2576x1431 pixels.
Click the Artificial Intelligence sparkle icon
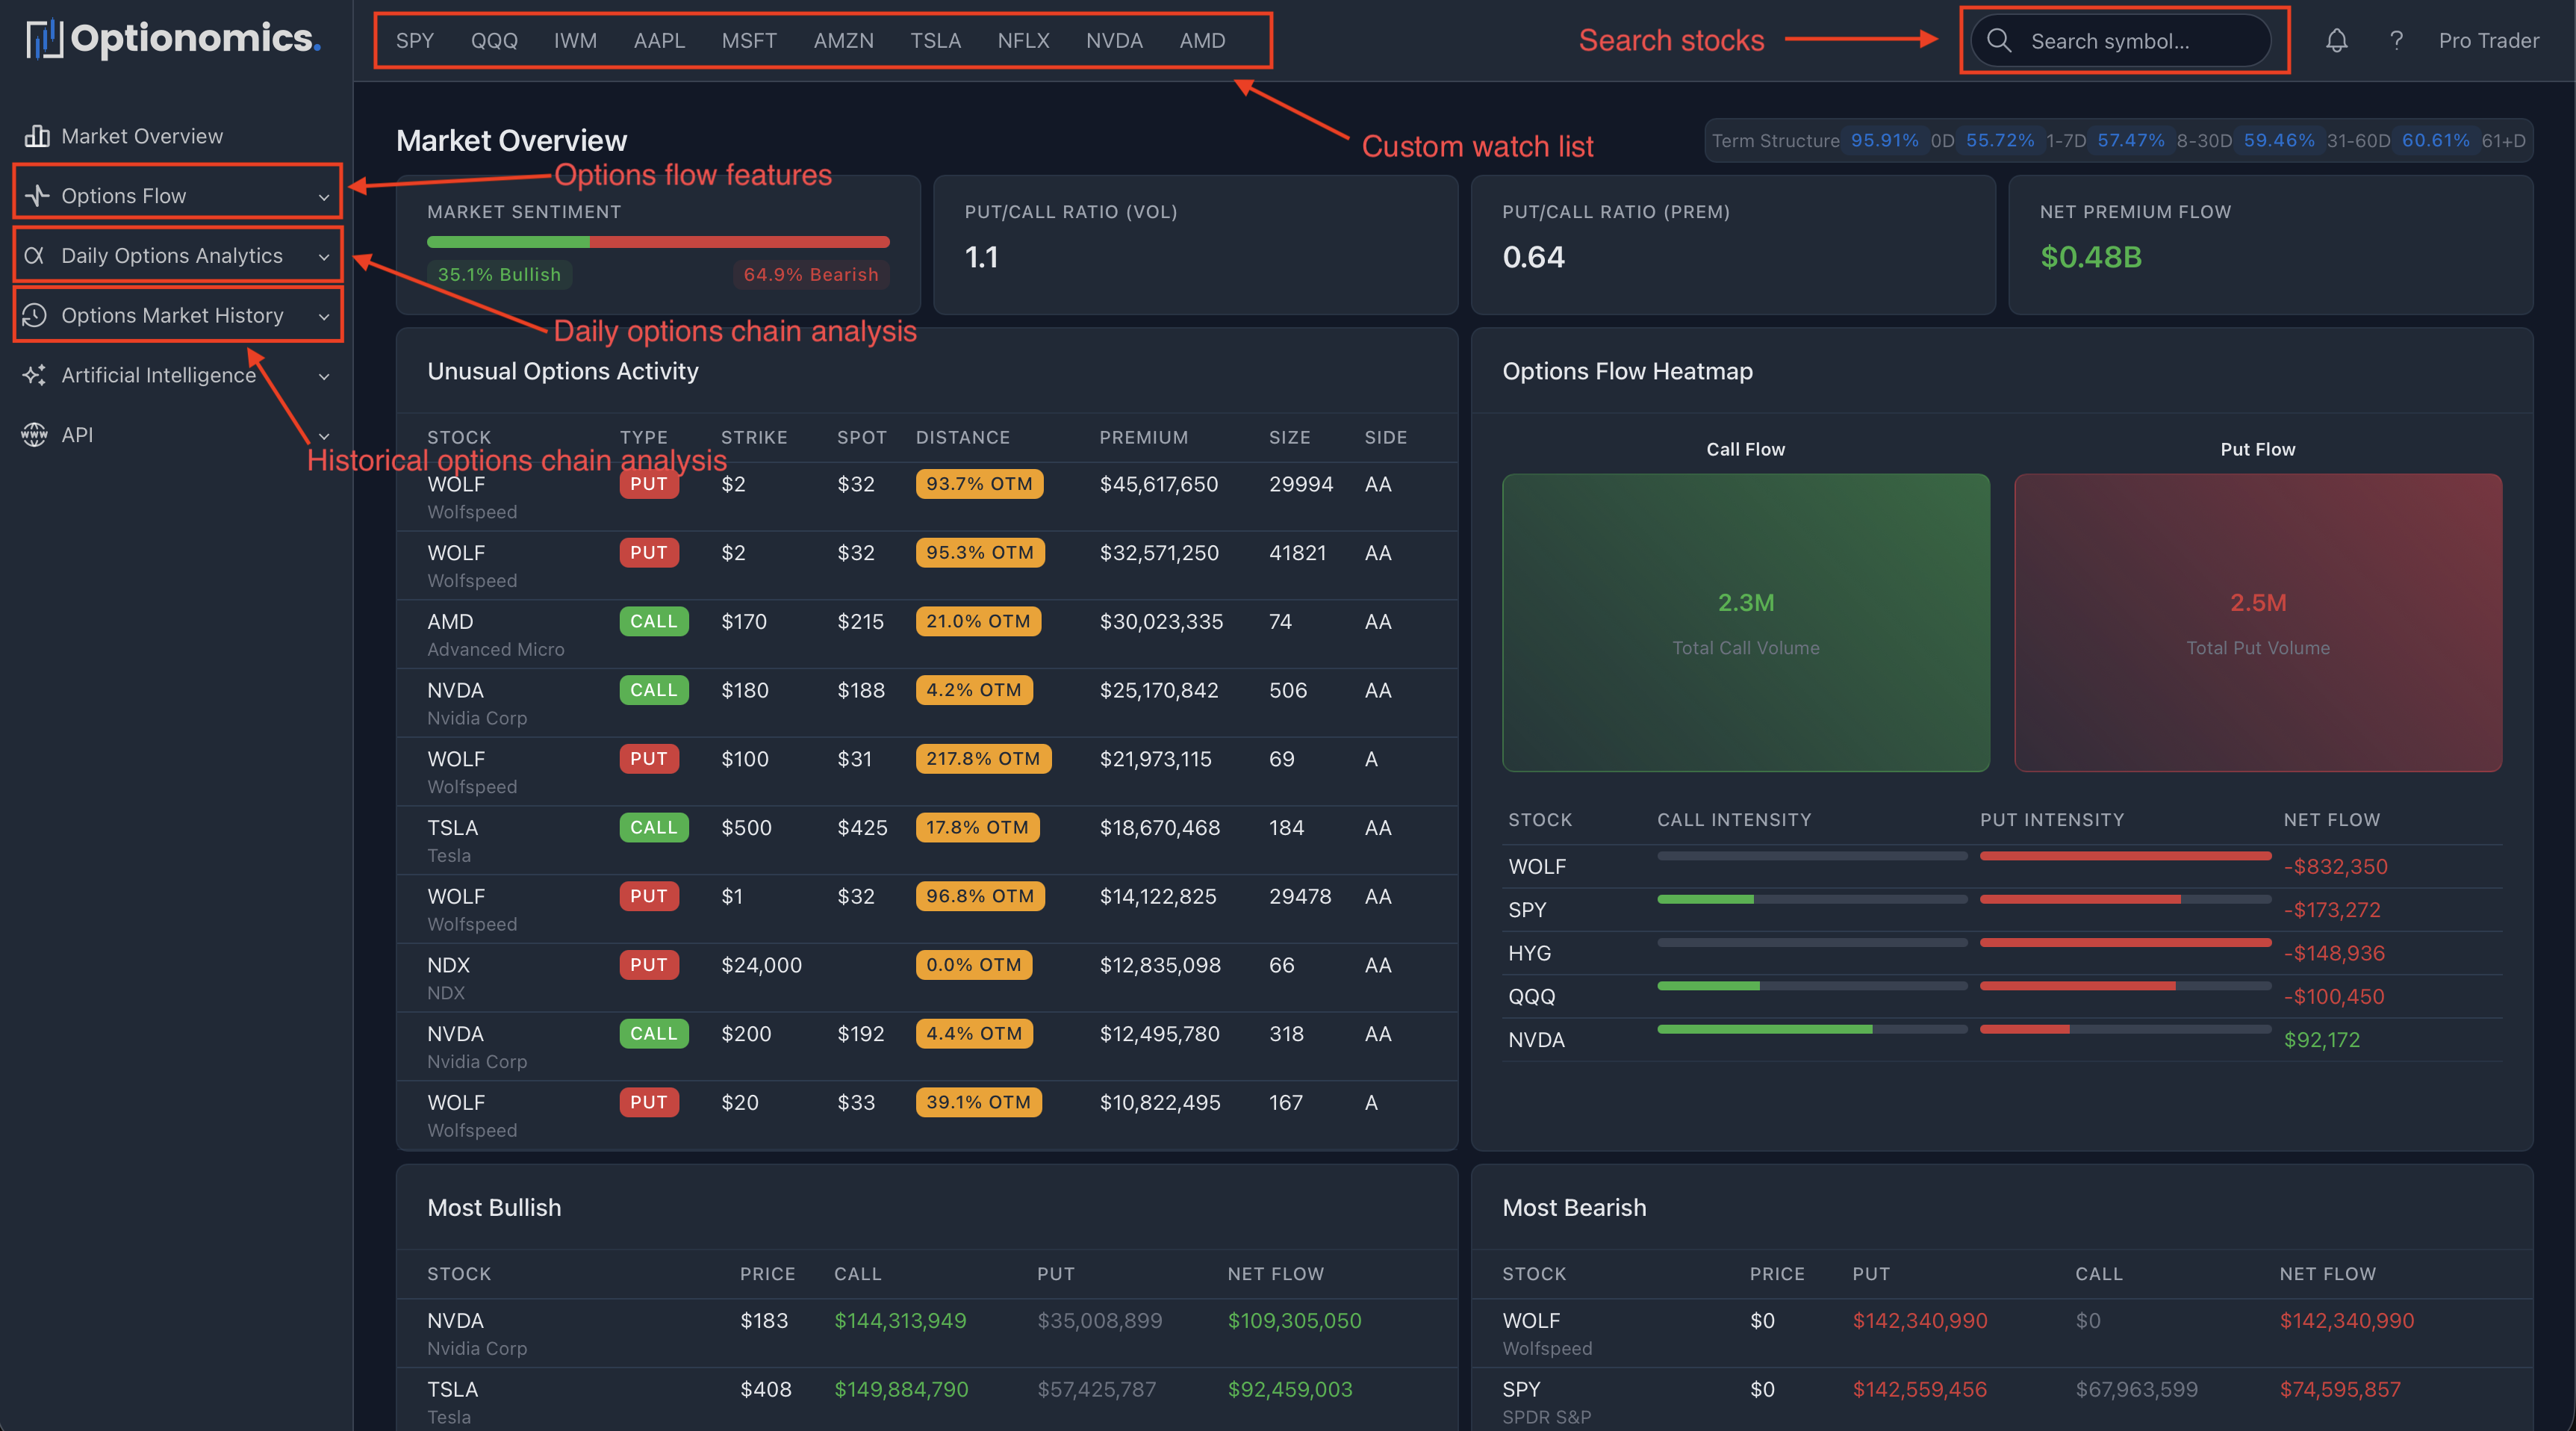tap(35, 375)
